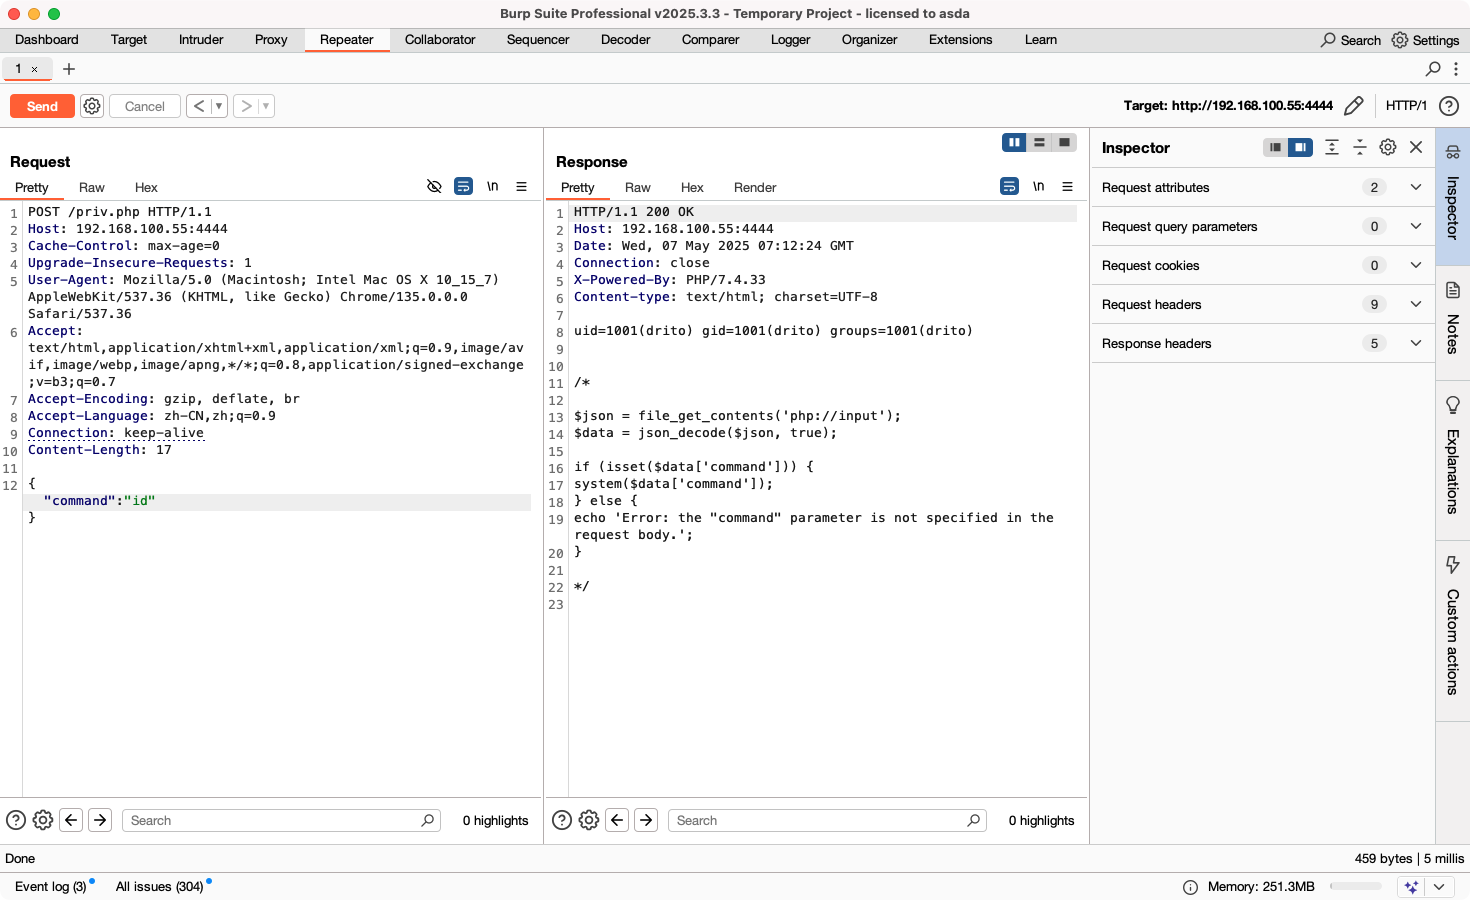The width and height of the screenshot is (1470, 900).
Task: Open the Proxy tab
Action: point(271,40)
